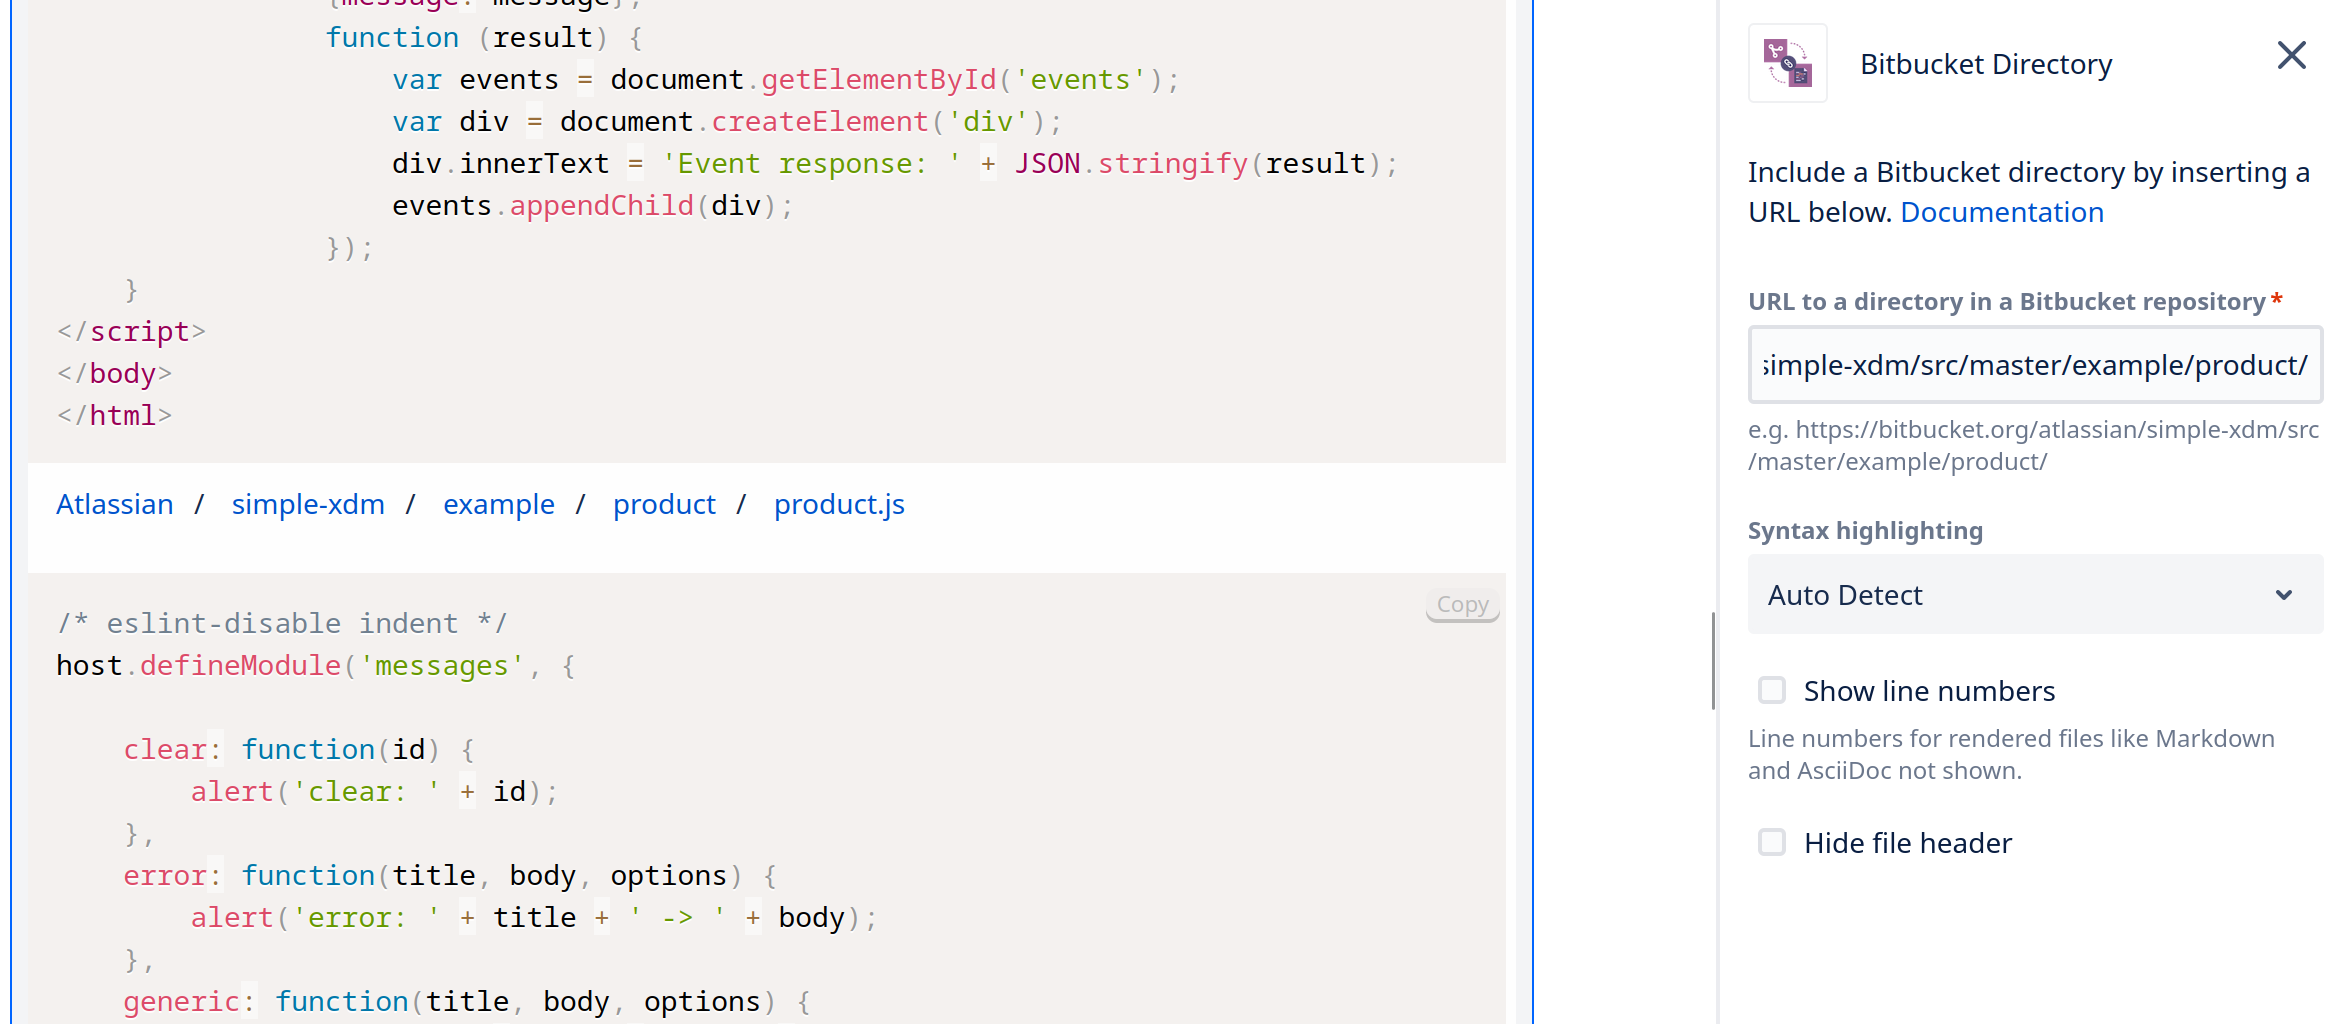Open simple-xdm breadcrumb link

(308, 505)
